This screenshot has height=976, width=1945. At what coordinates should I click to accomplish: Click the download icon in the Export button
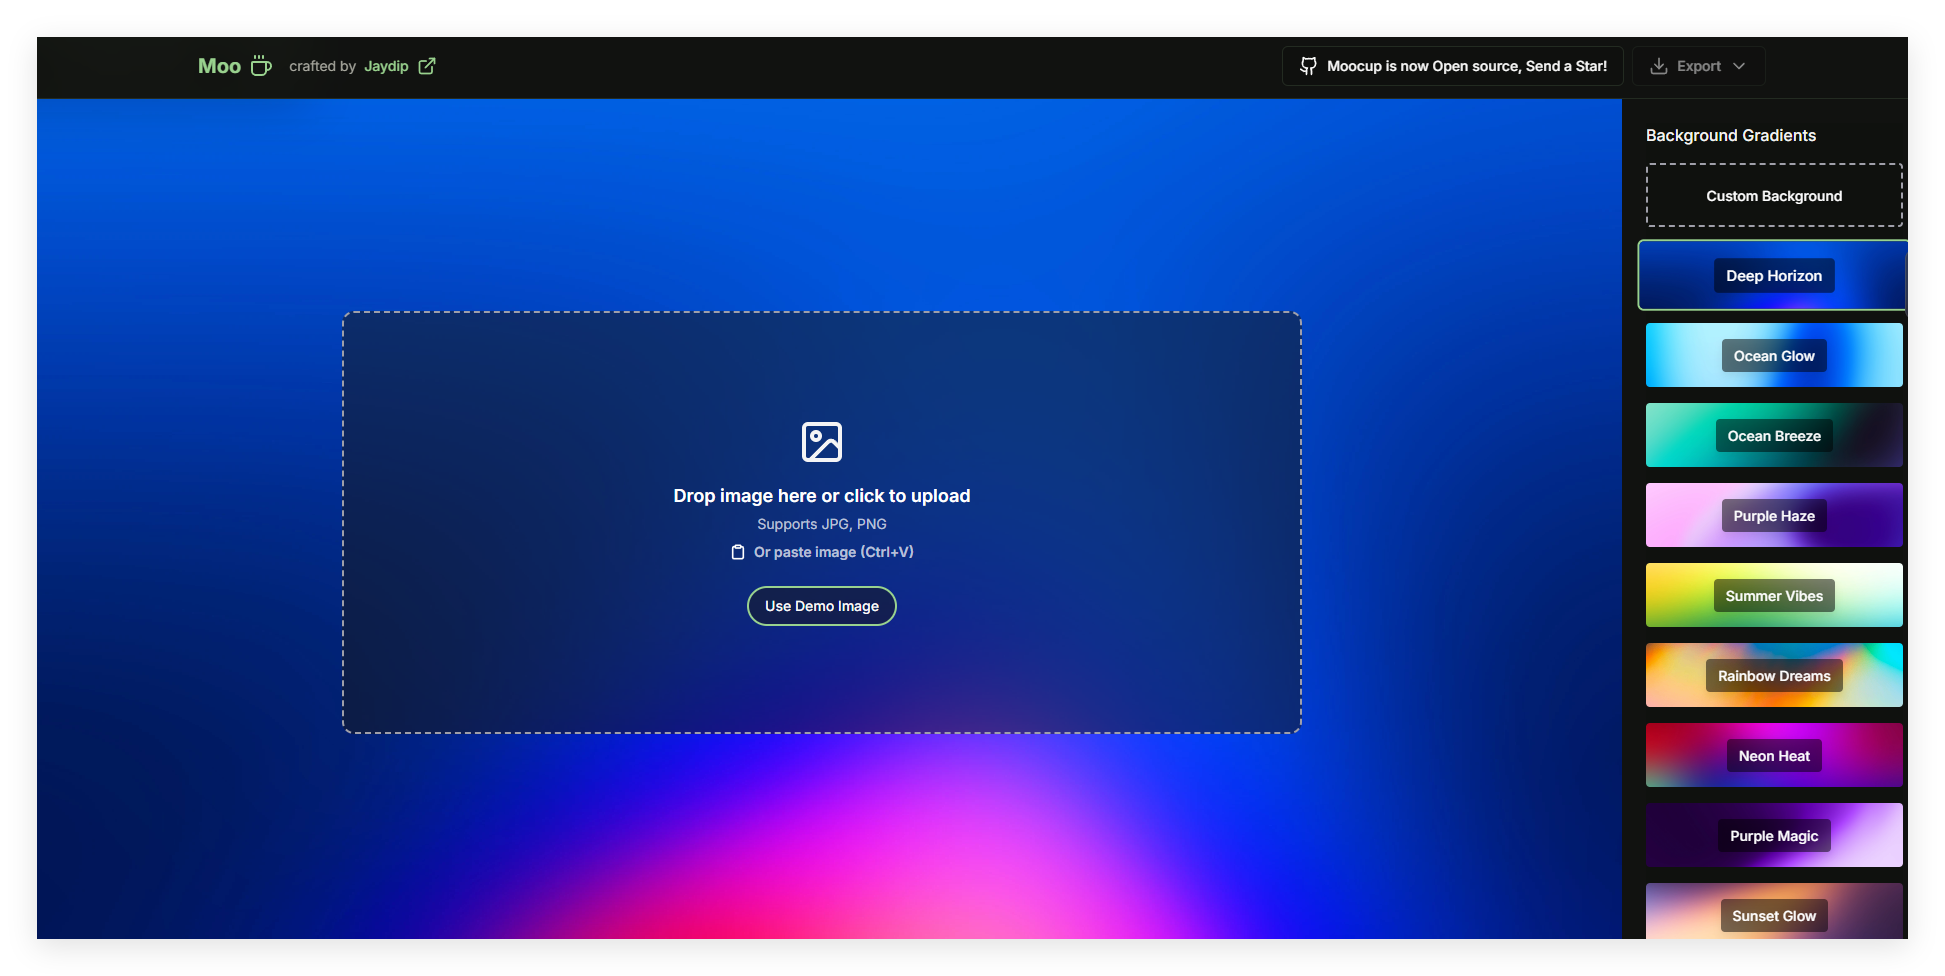pyautogui.click(x=1659, y=66)
